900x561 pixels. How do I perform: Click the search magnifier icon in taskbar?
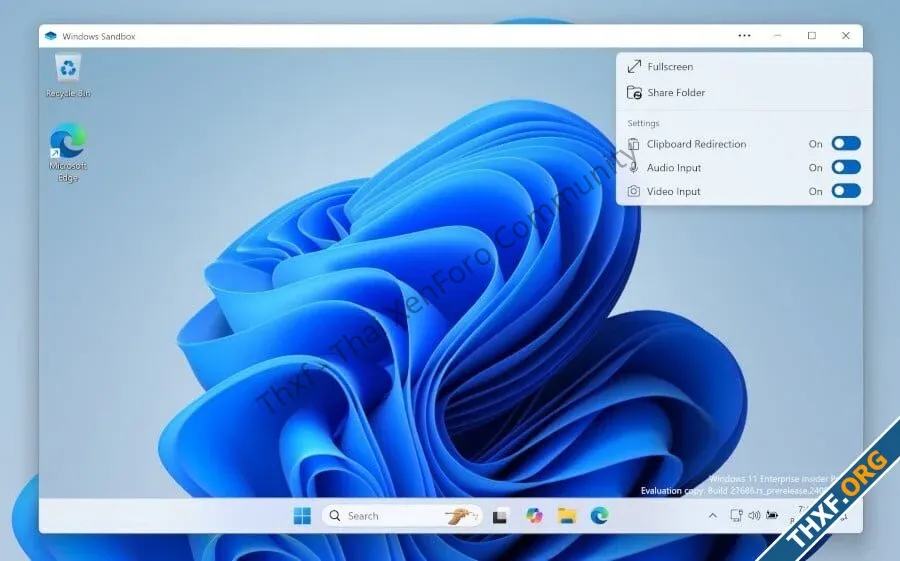tap(335, 516)
